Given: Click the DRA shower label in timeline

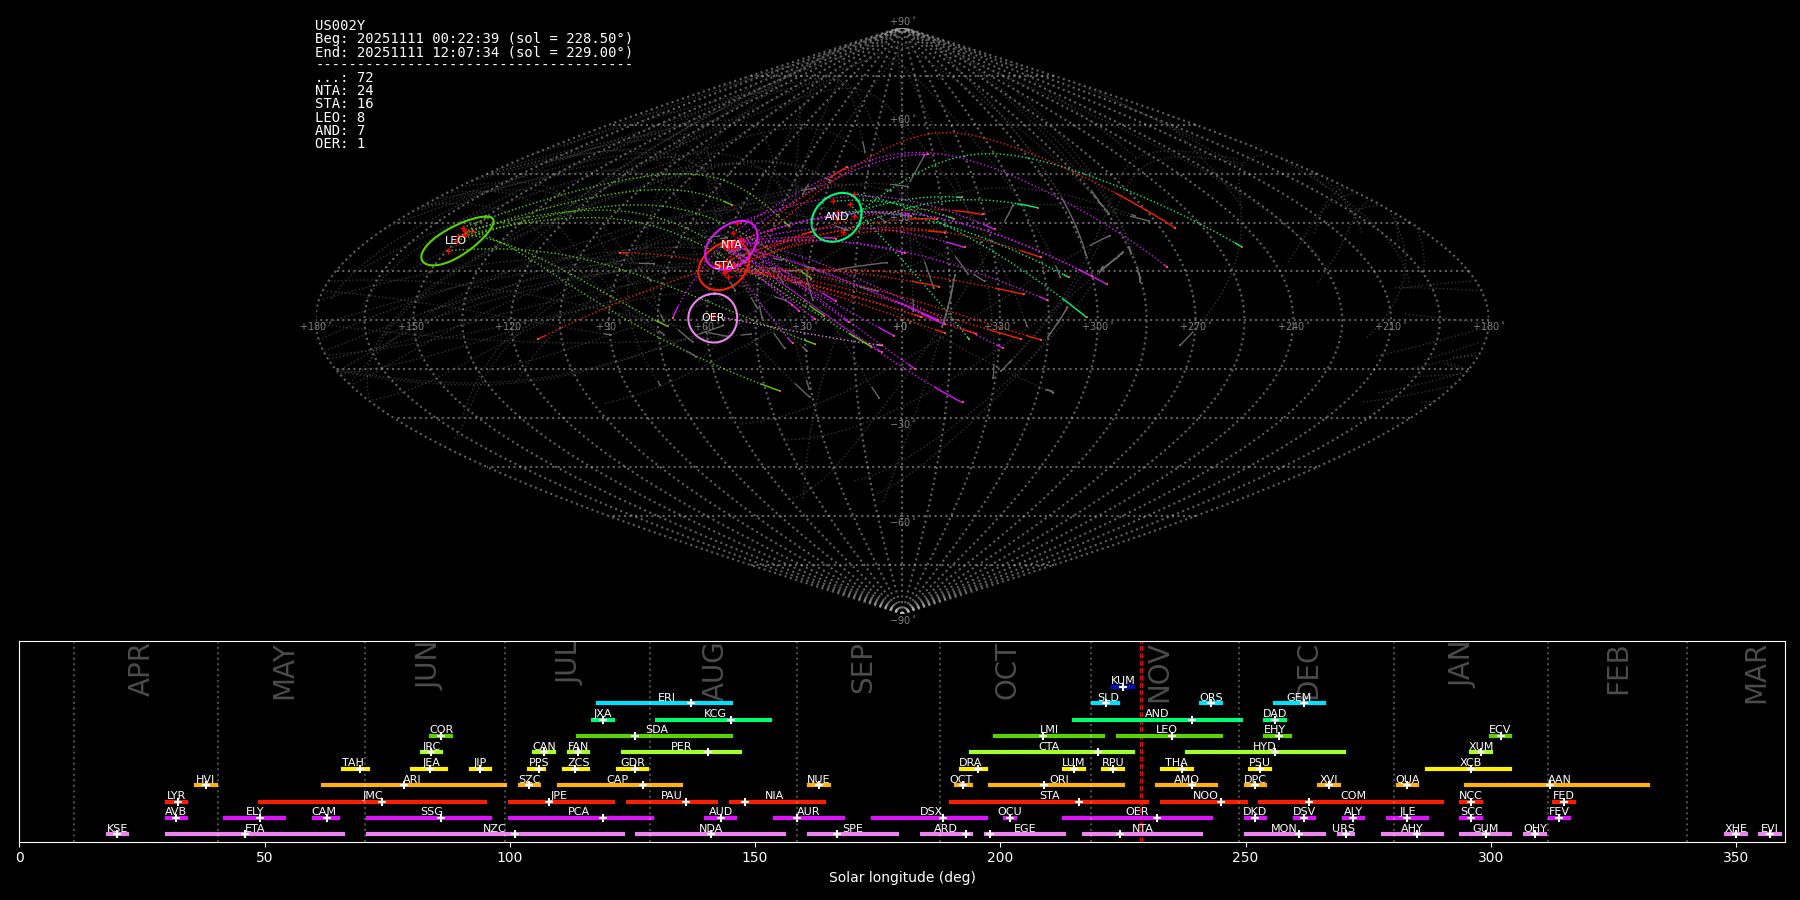Looking at the screenshot, I should tap(970, 763).
